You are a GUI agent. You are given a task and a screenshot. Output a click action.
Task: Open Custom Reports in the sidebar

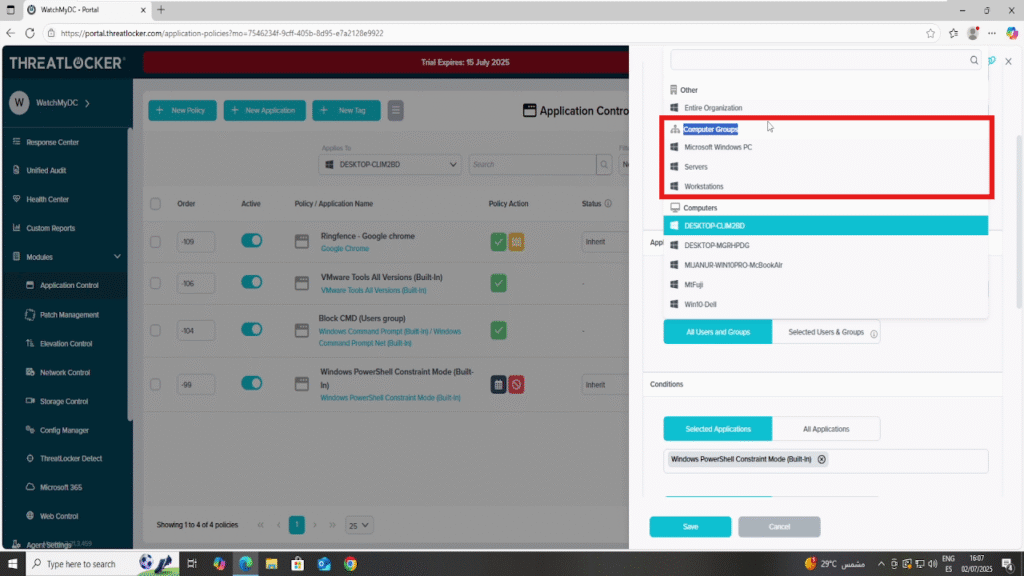tap(50, 228)
